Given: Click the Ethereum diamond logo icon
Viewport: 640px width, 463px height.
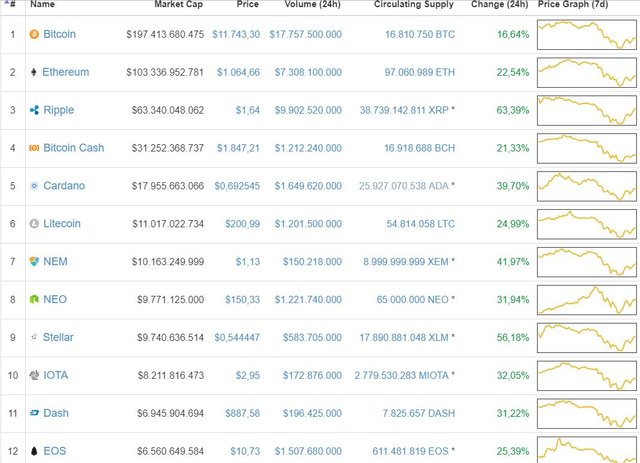Looking at the screenshot, I should pyautogui.click(x=34, y=72).
